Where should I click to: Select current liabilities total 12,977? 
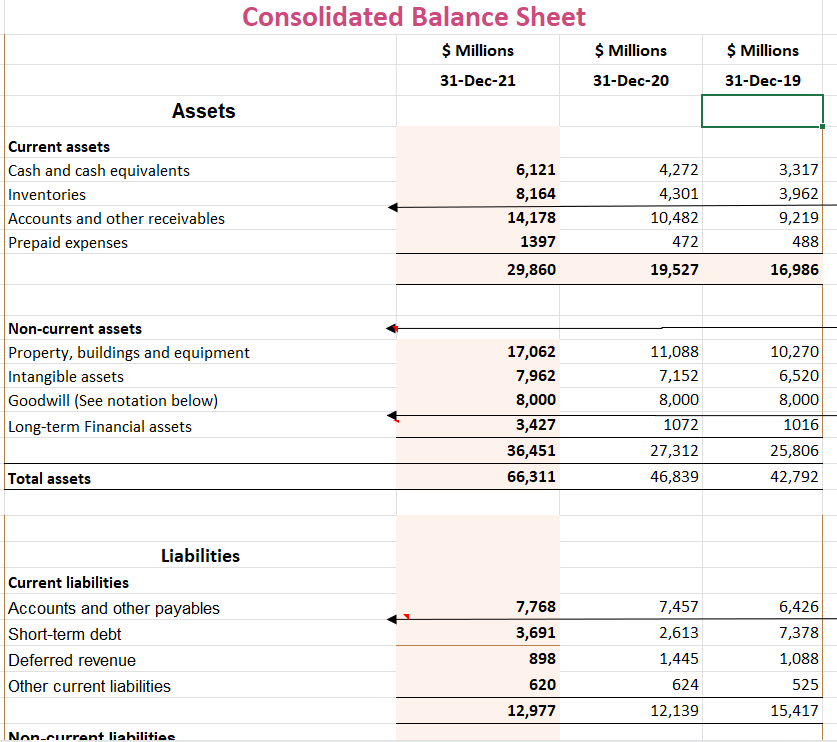click(531, 711)
